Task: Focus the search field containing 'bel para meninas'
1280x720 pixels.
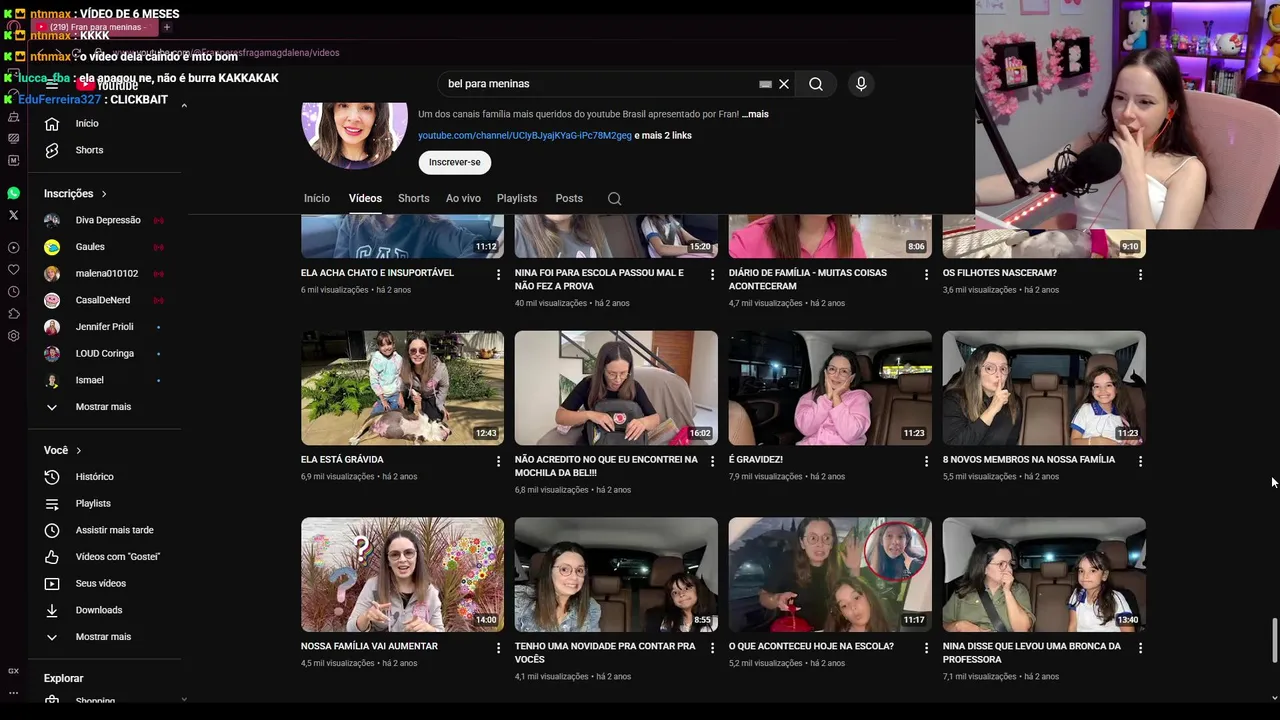Action: (600, 84)
